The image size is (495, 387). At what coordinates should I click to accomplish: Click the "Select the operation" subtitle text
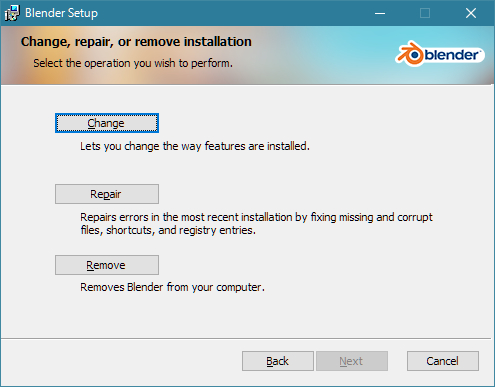tap(133, 63)
